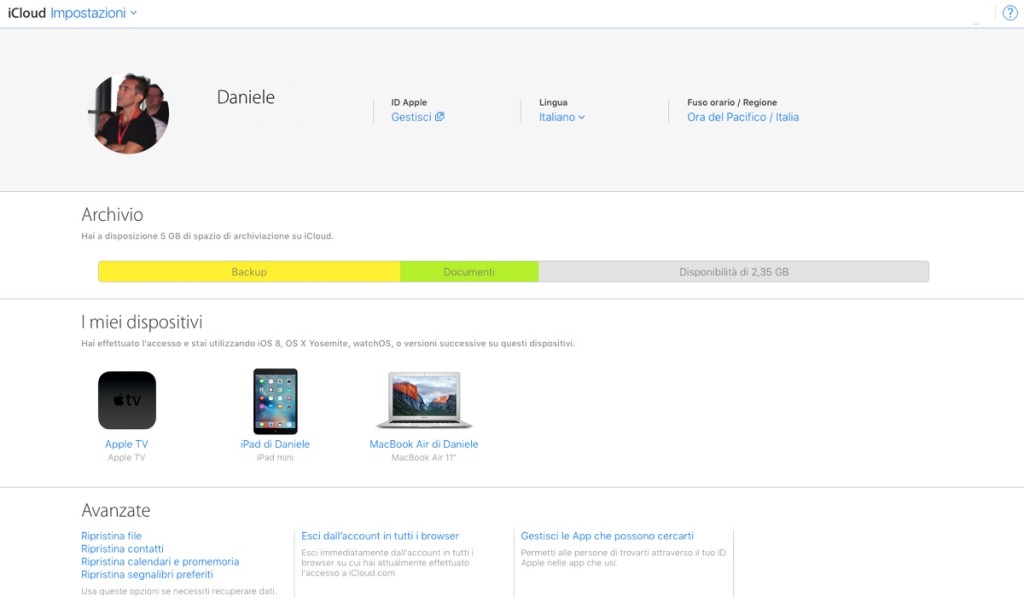Click the iCloud logo text
The image size is (1024, 603).
27,13
